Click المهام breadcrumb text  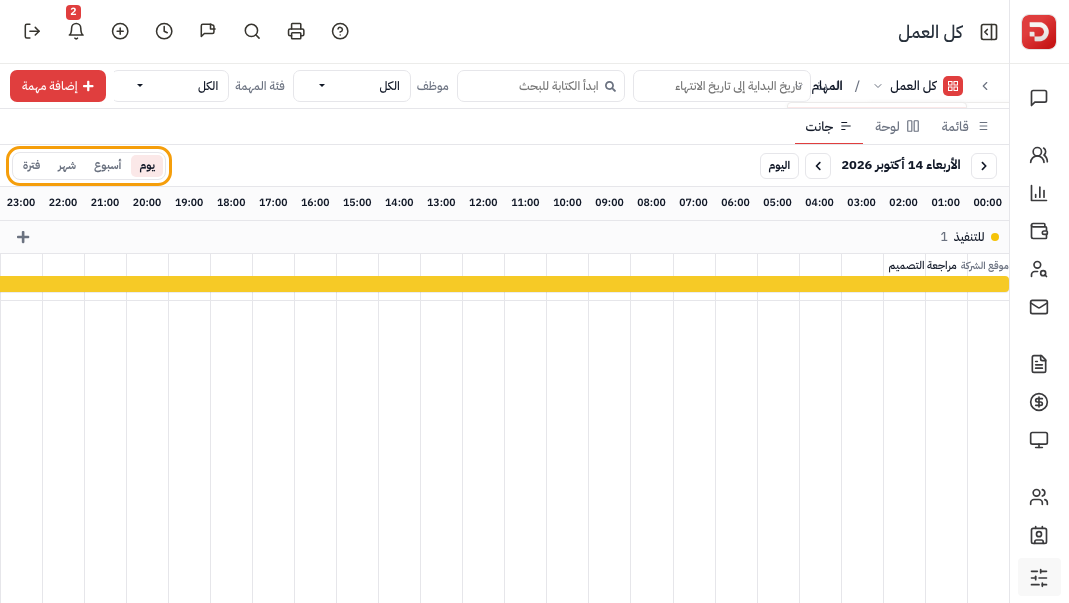click(x=827, y=86)
